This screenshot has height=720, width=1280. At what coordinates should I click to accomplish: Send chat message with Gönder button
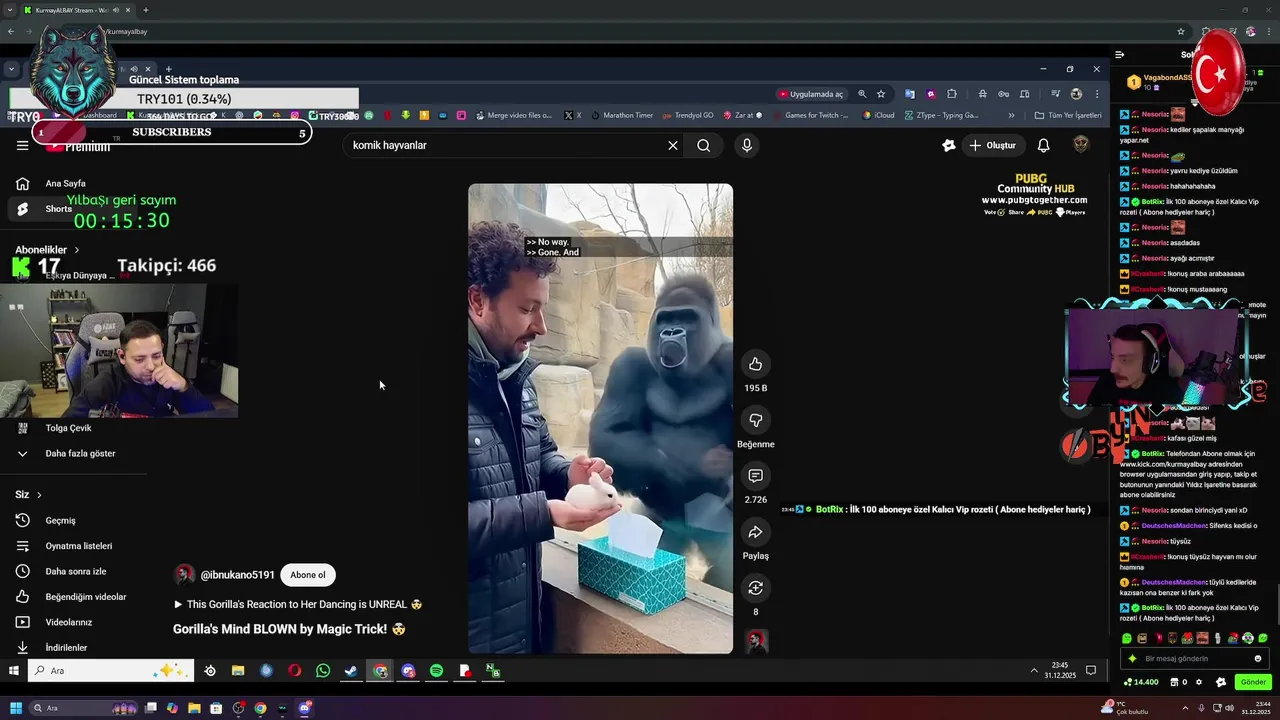1253,682
